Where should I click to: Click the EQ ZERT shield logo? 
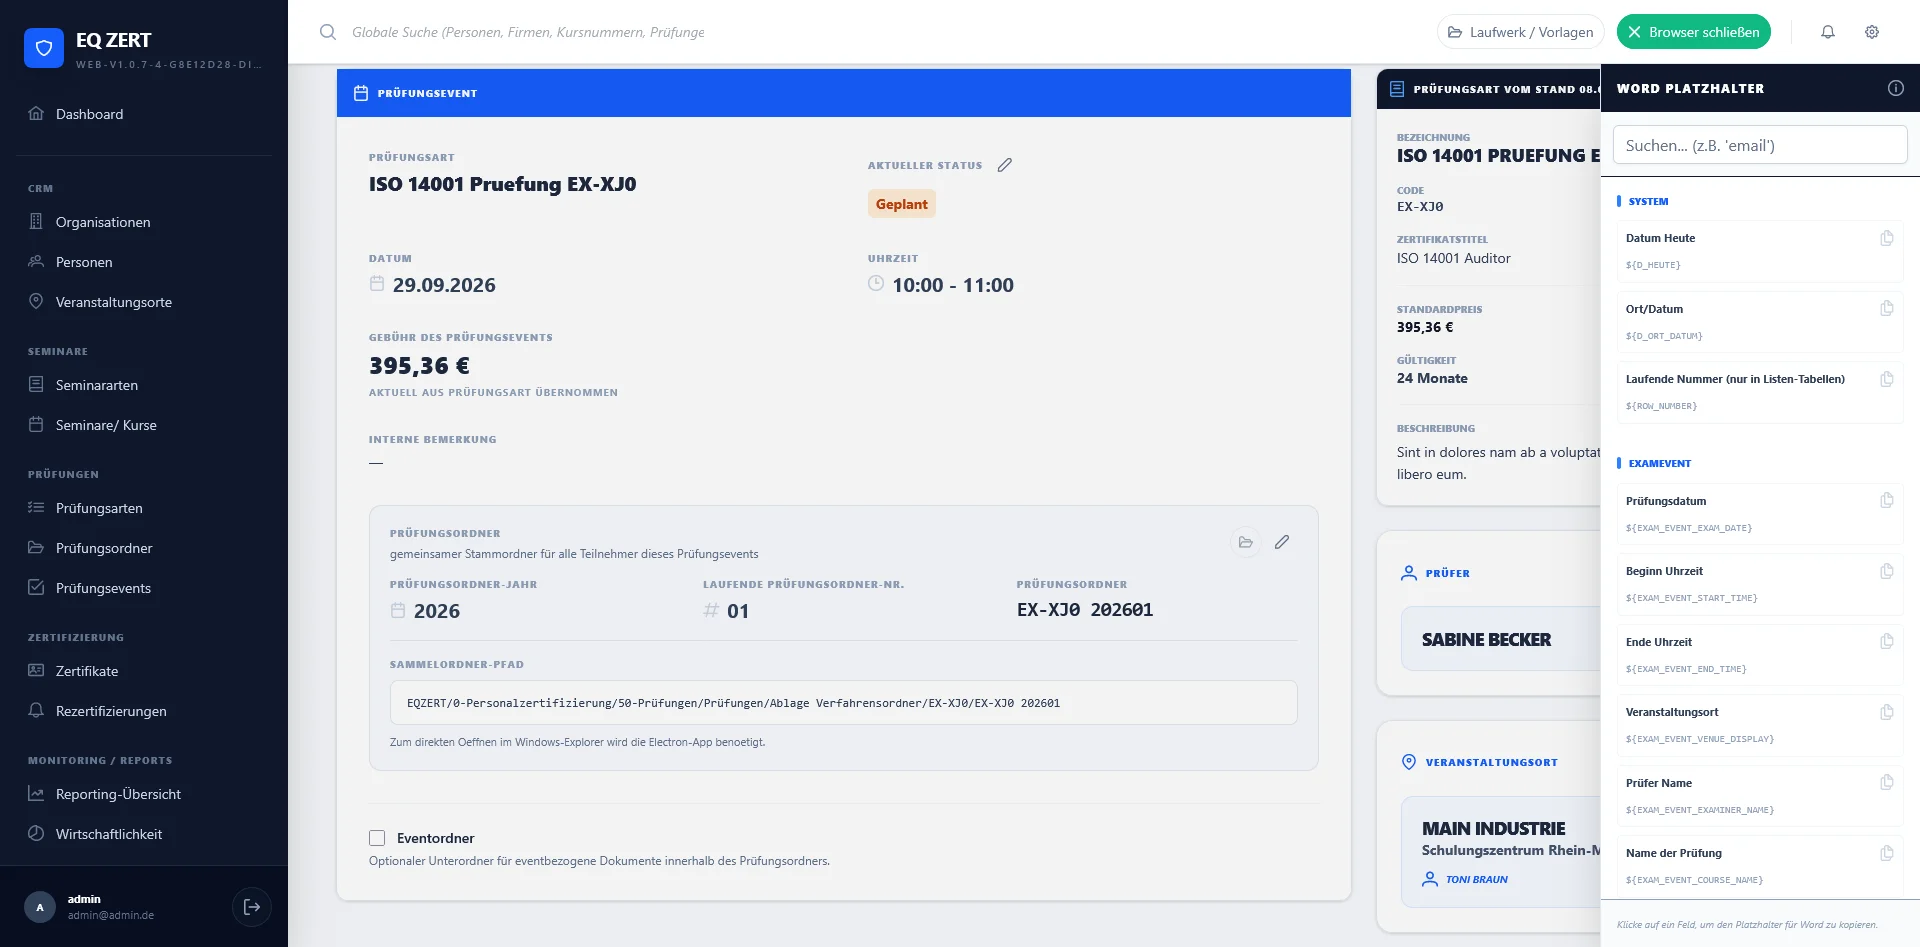pos(44,48)
